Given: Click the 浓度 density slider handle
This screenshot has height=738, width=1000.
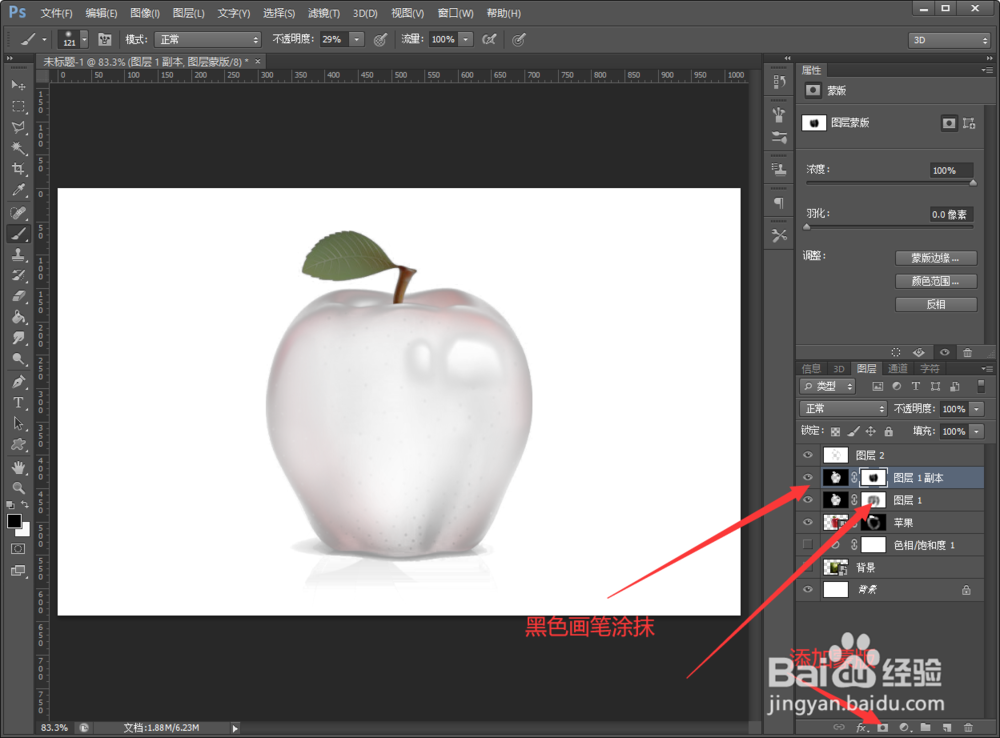Looking at the screenshot, I should [x=973, y=184].
